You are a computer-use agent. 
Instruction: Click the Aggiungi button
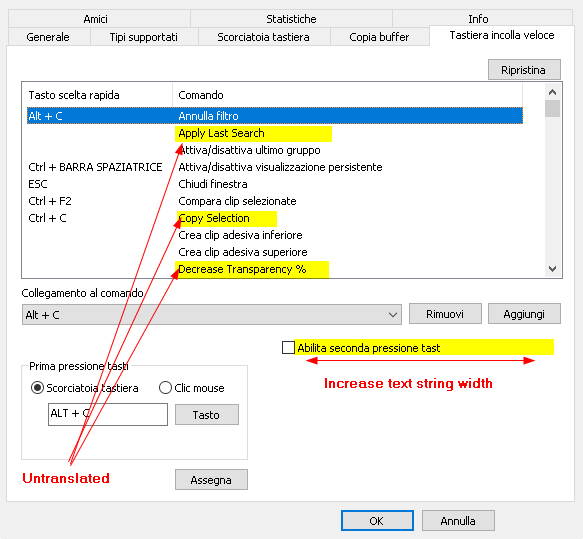[524, 314]
